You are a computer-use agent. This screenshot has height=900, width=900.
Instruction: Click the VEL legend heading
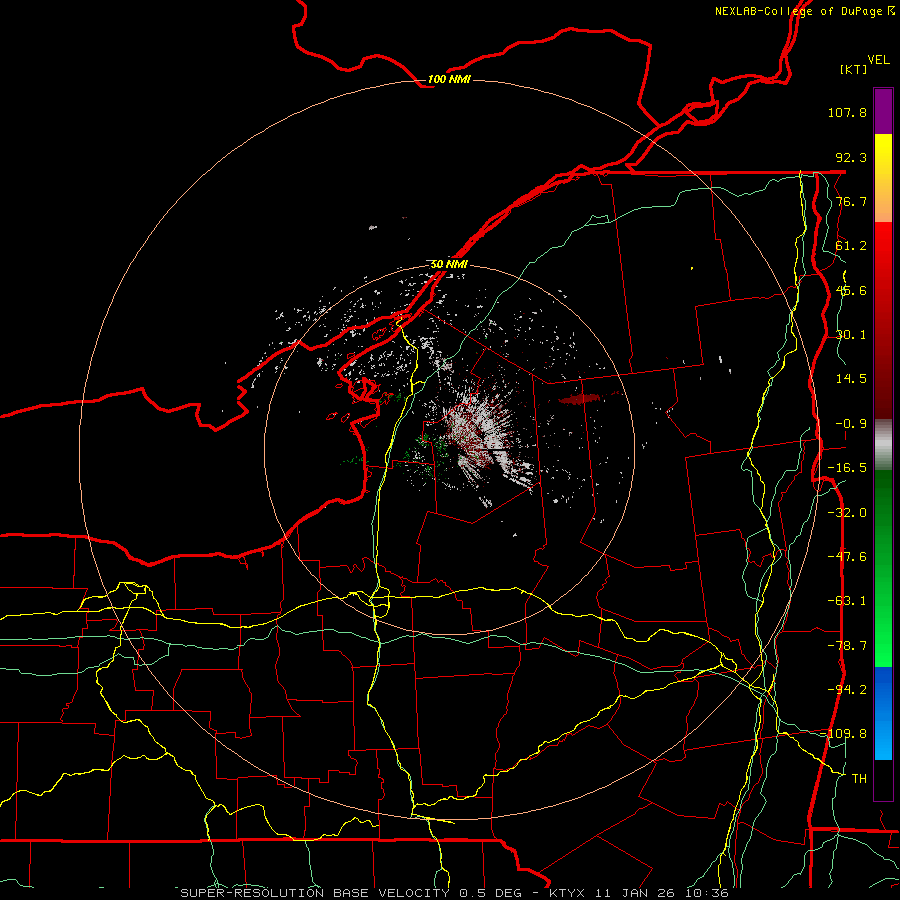pyautogui.click(x=878, y=60)
